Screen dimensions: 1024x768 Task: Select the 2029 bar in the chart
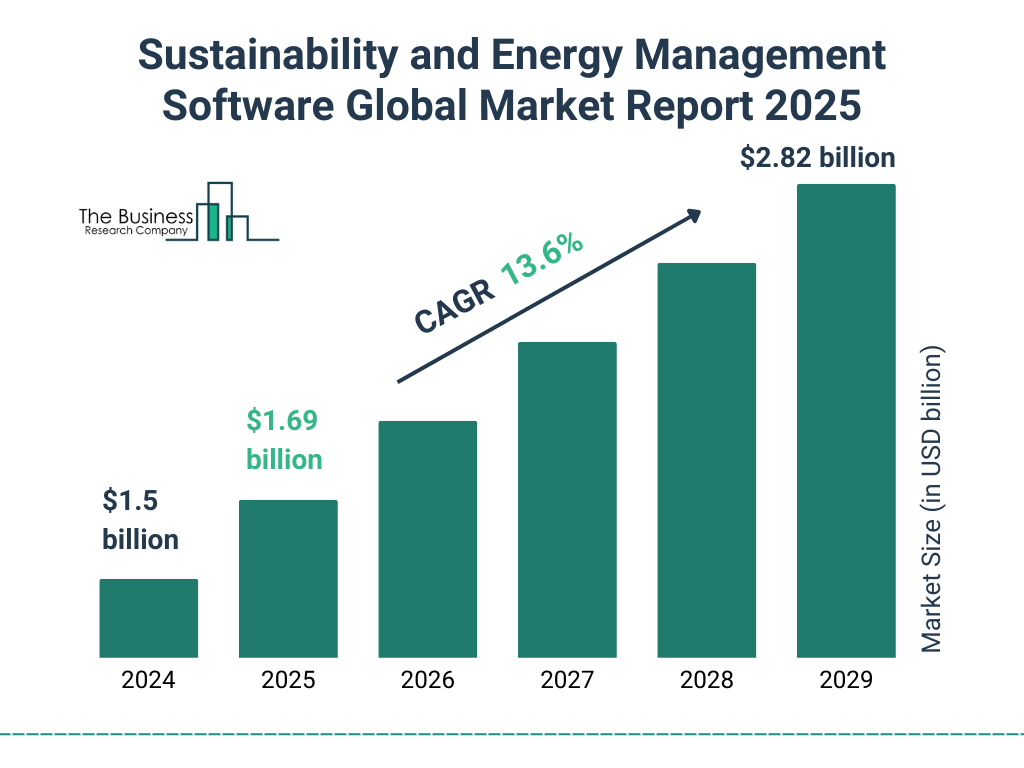(846, 421)
